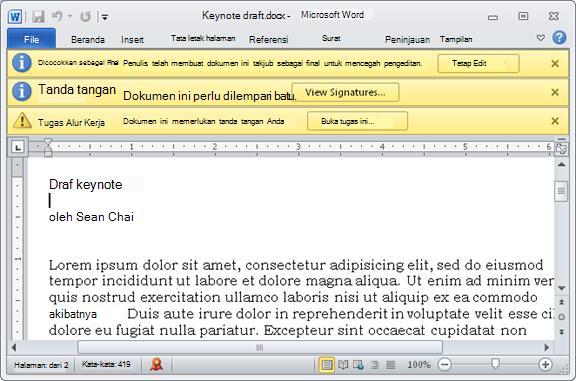576x381 pixels.
Task: Click the info icon on marked-as-final bar
Action: point(22,63)
